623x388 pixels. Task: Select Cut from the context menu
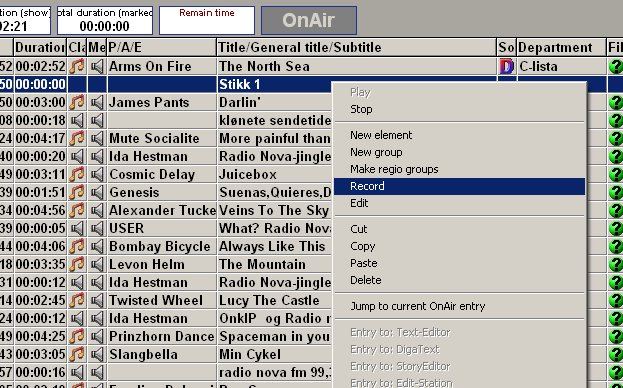coord(459,229)
